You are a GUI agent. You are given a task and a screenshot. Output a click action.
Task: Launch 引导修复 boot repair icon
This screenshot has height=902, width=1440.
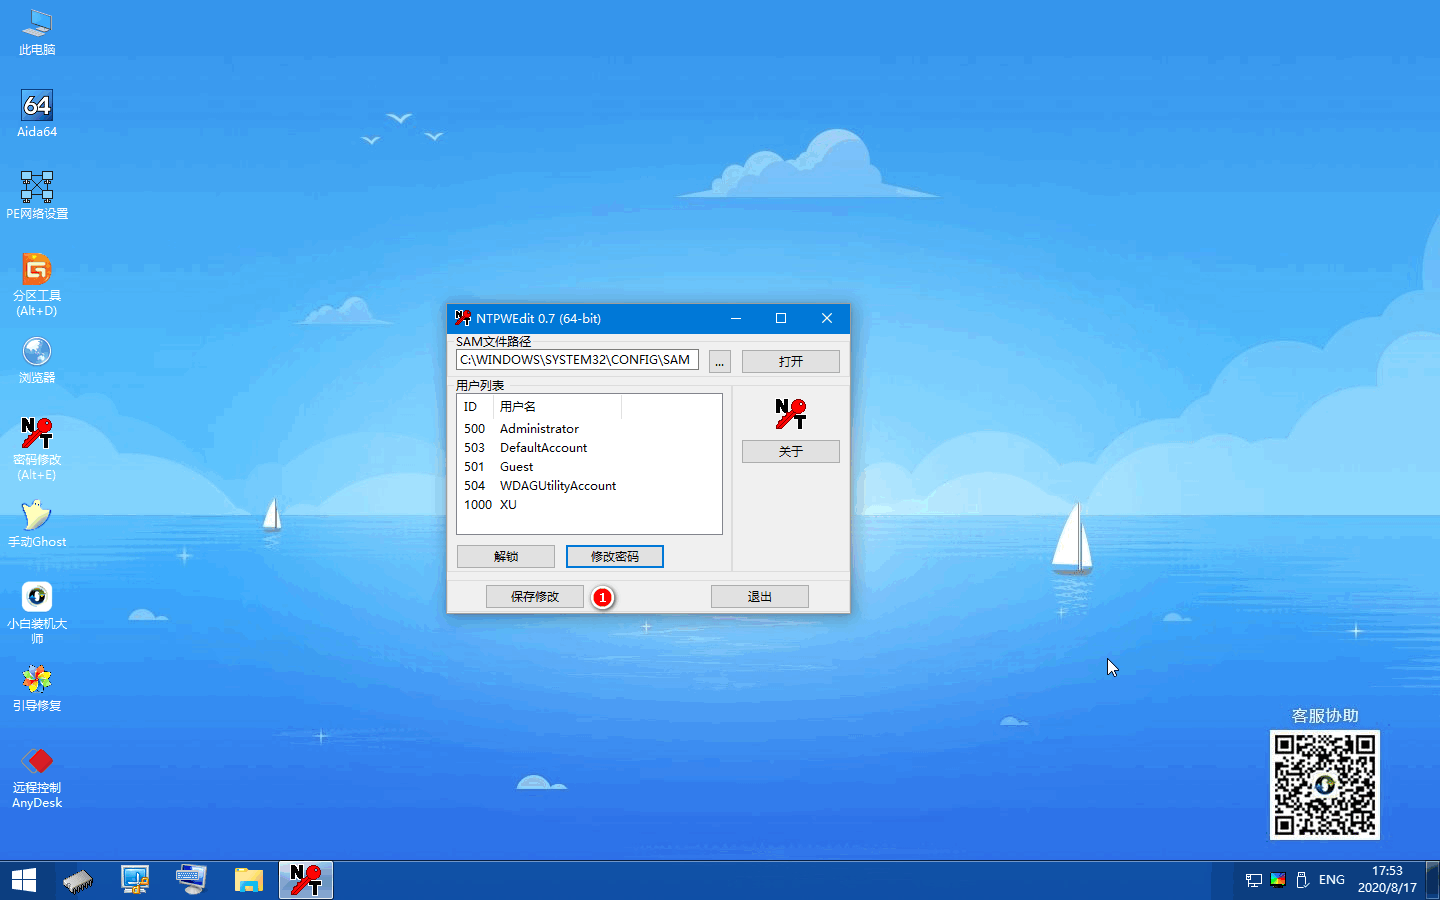[37, 680]
